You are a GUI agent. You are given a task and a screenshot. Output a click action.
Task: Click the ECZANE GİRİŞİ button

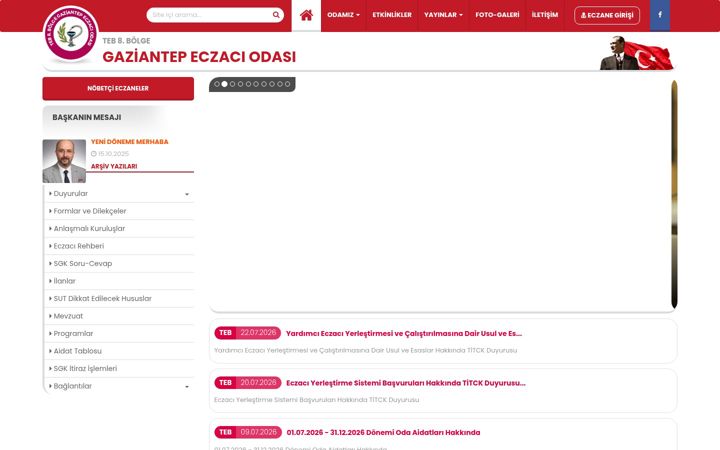pyautogui.click(x=607, y=15)
